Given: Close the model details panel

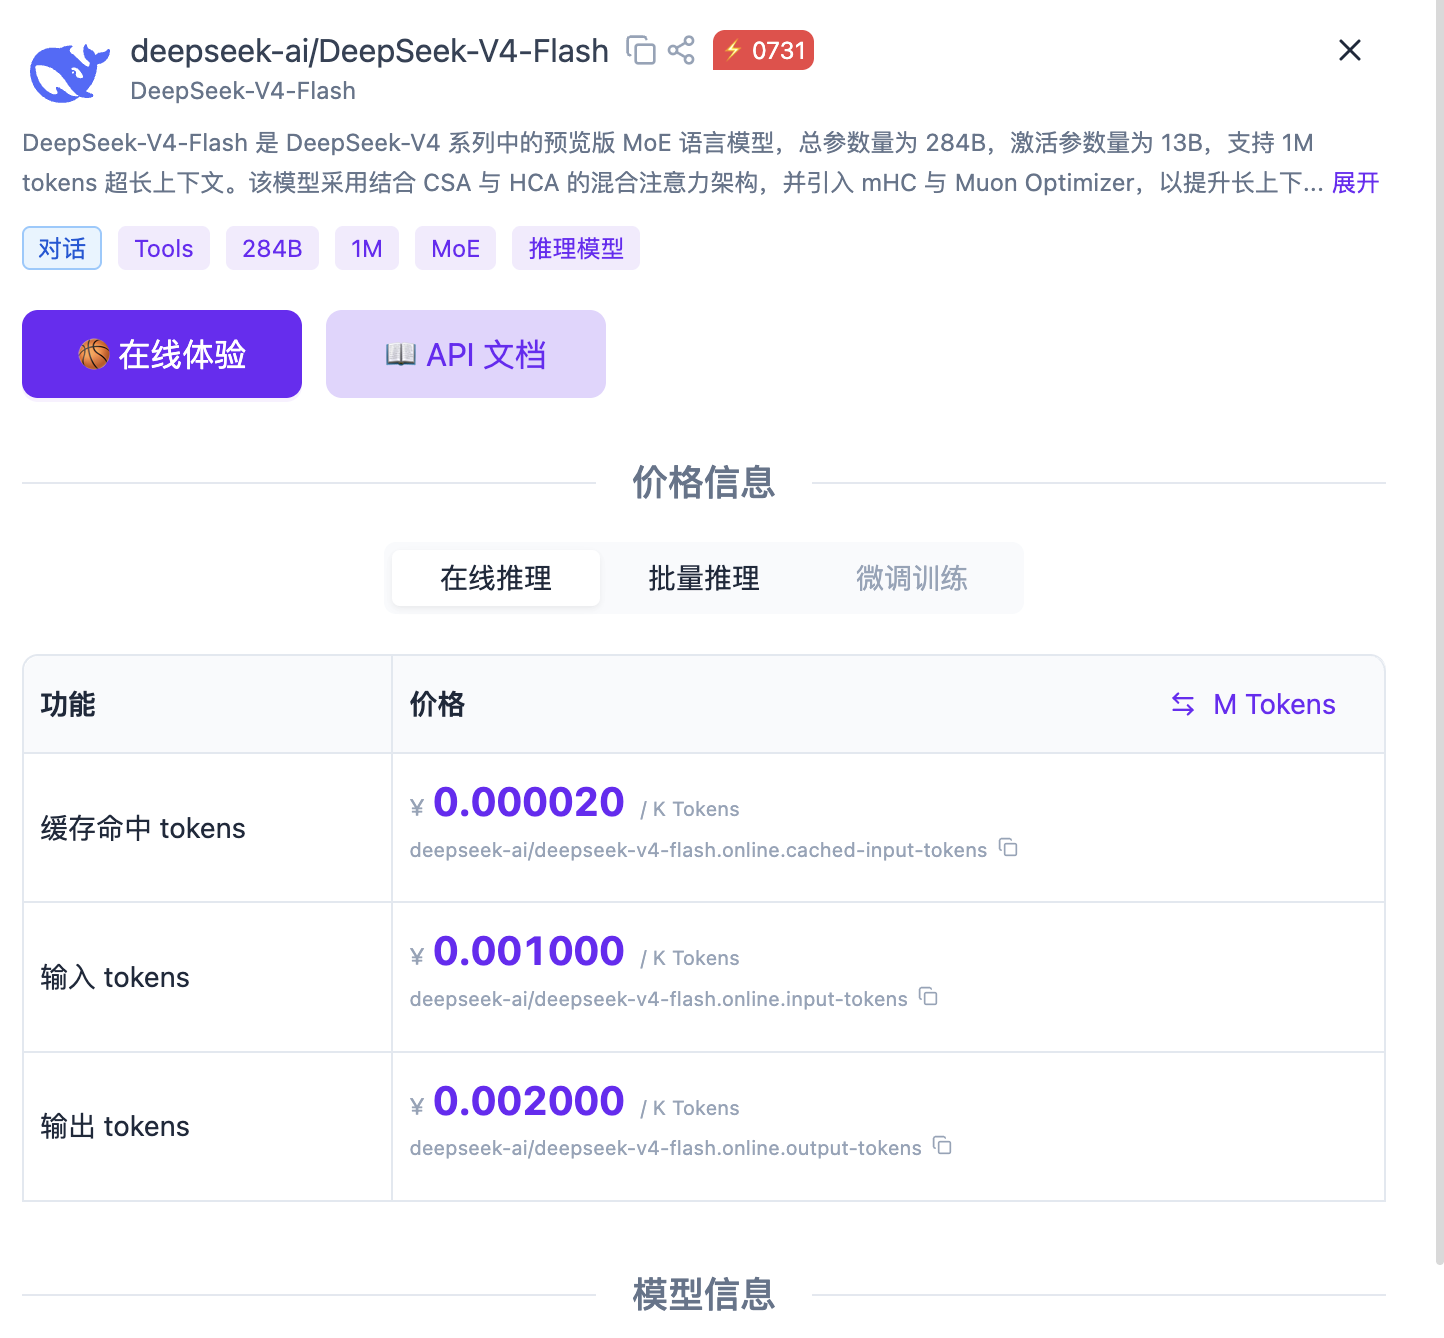Looking at the screenshot, I should click(1350, 50).
